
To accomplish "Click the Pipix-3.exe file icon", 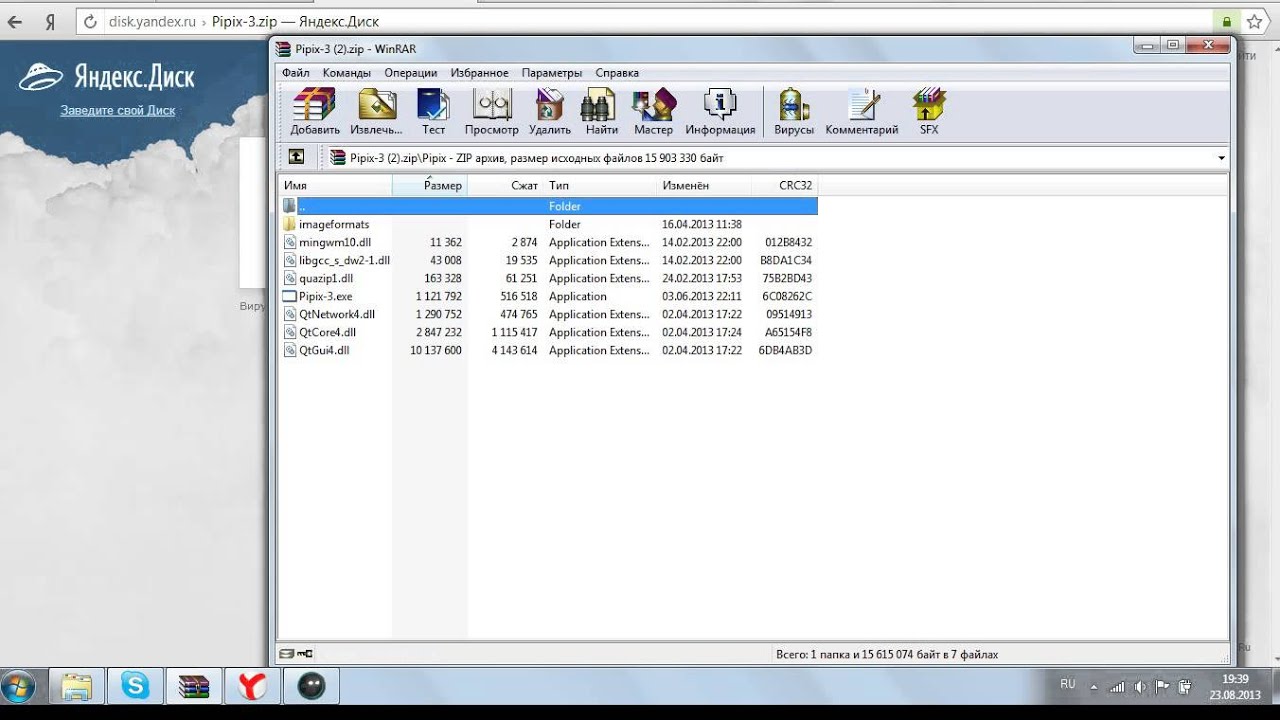I will (289, 296).
